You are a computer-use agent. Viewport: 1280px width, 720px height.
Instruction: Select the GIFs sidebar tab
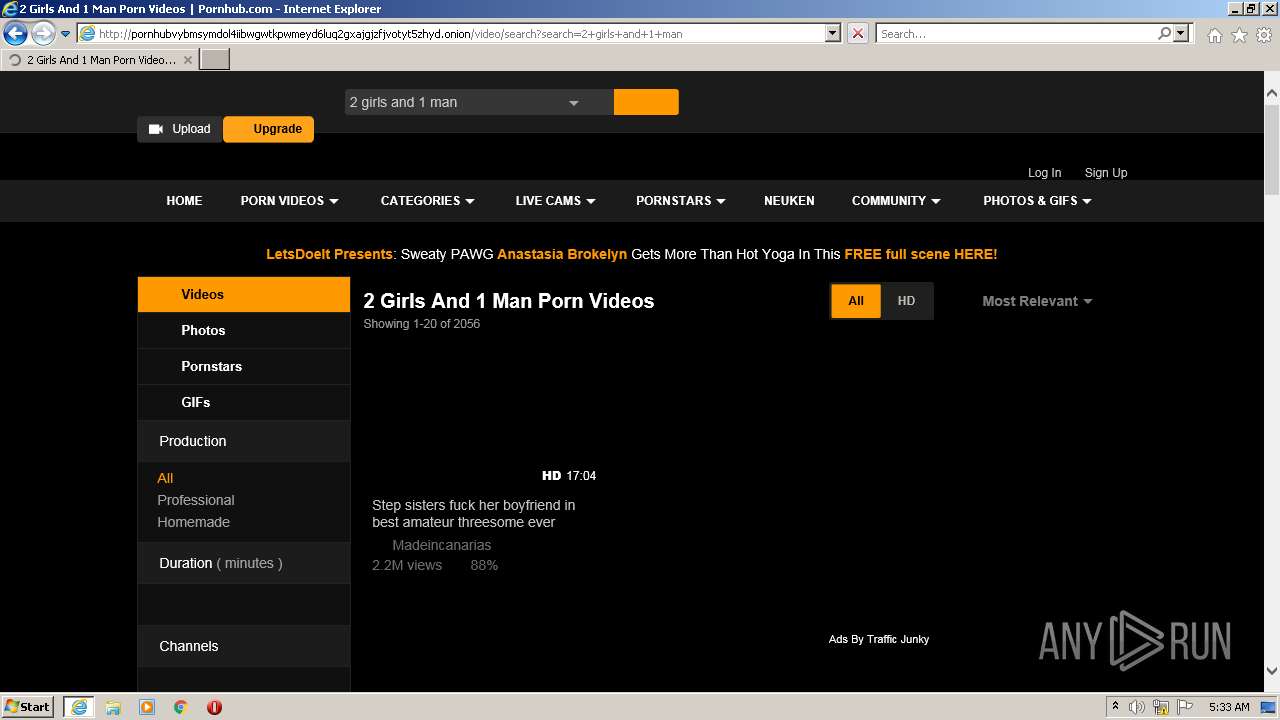[x=244, y=402]
